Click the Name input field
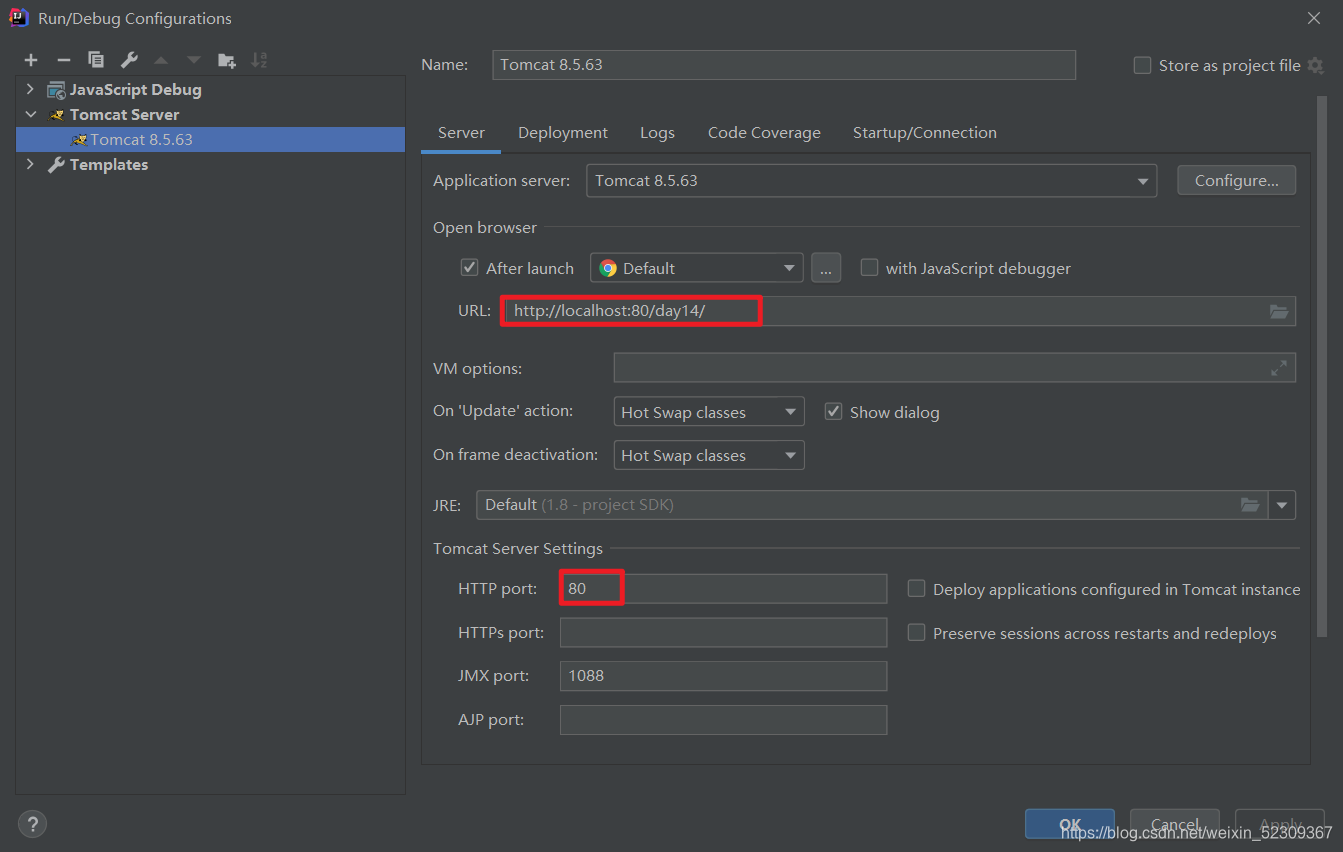Viewport: 1343px width, 852px height. [784, 65]
